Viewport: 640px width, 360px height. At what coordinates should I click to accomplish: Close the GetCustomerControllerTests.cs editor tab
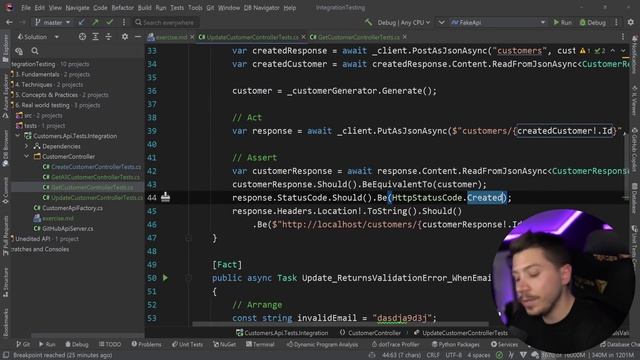tap(404, 37)
